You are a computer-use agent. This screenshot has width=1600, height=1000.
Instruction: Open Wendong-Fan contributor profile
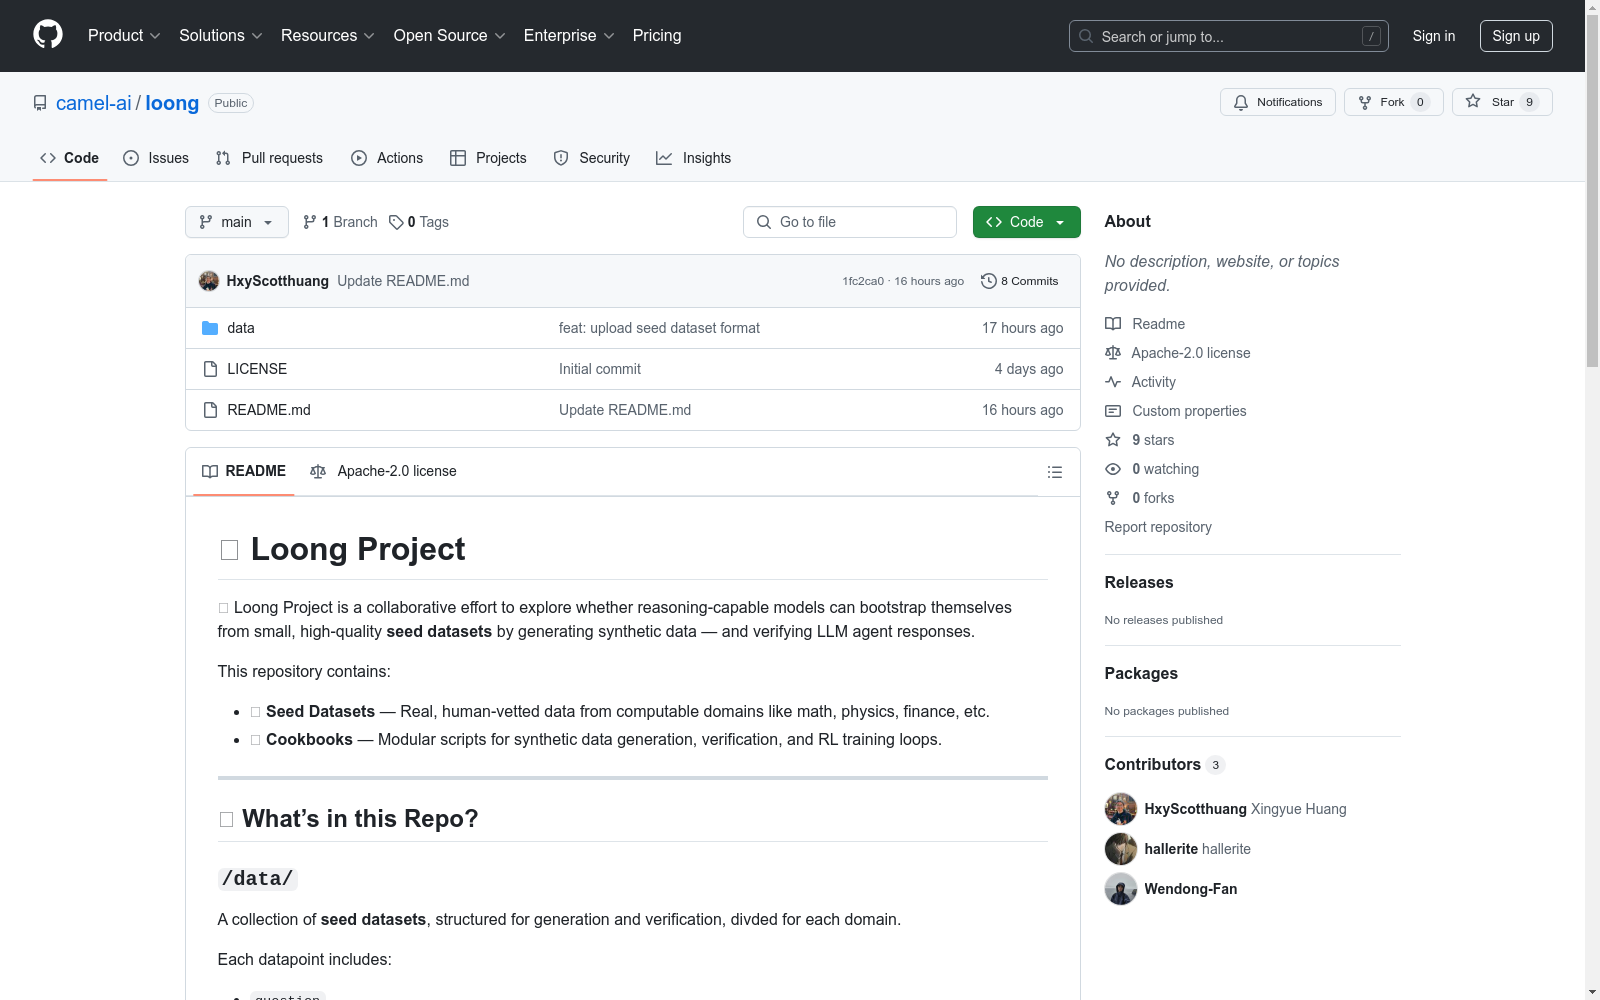tap(1191, 889)
